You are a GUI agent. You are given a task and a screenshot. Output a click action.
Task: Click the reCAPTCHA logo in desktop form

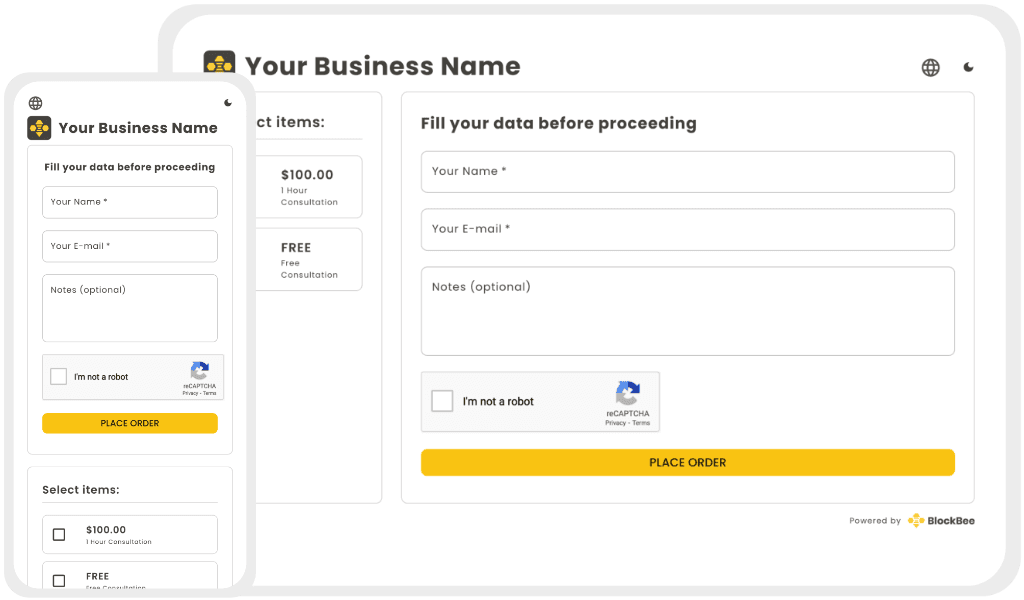click(x=627, y=393)
